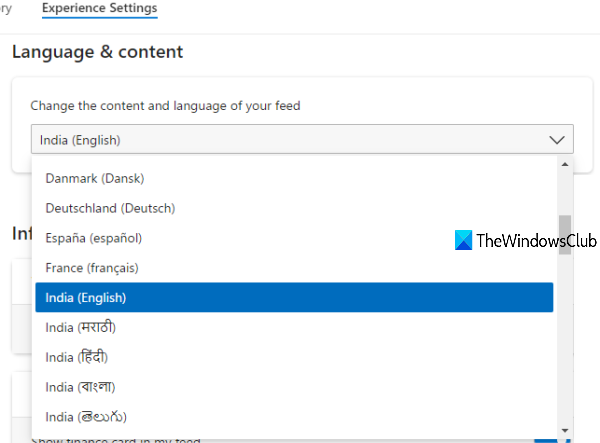This screenshot has height=443, width=600.
Task: Choose India (বাংলা) Bengali option
Action: (x=79, y=387)
